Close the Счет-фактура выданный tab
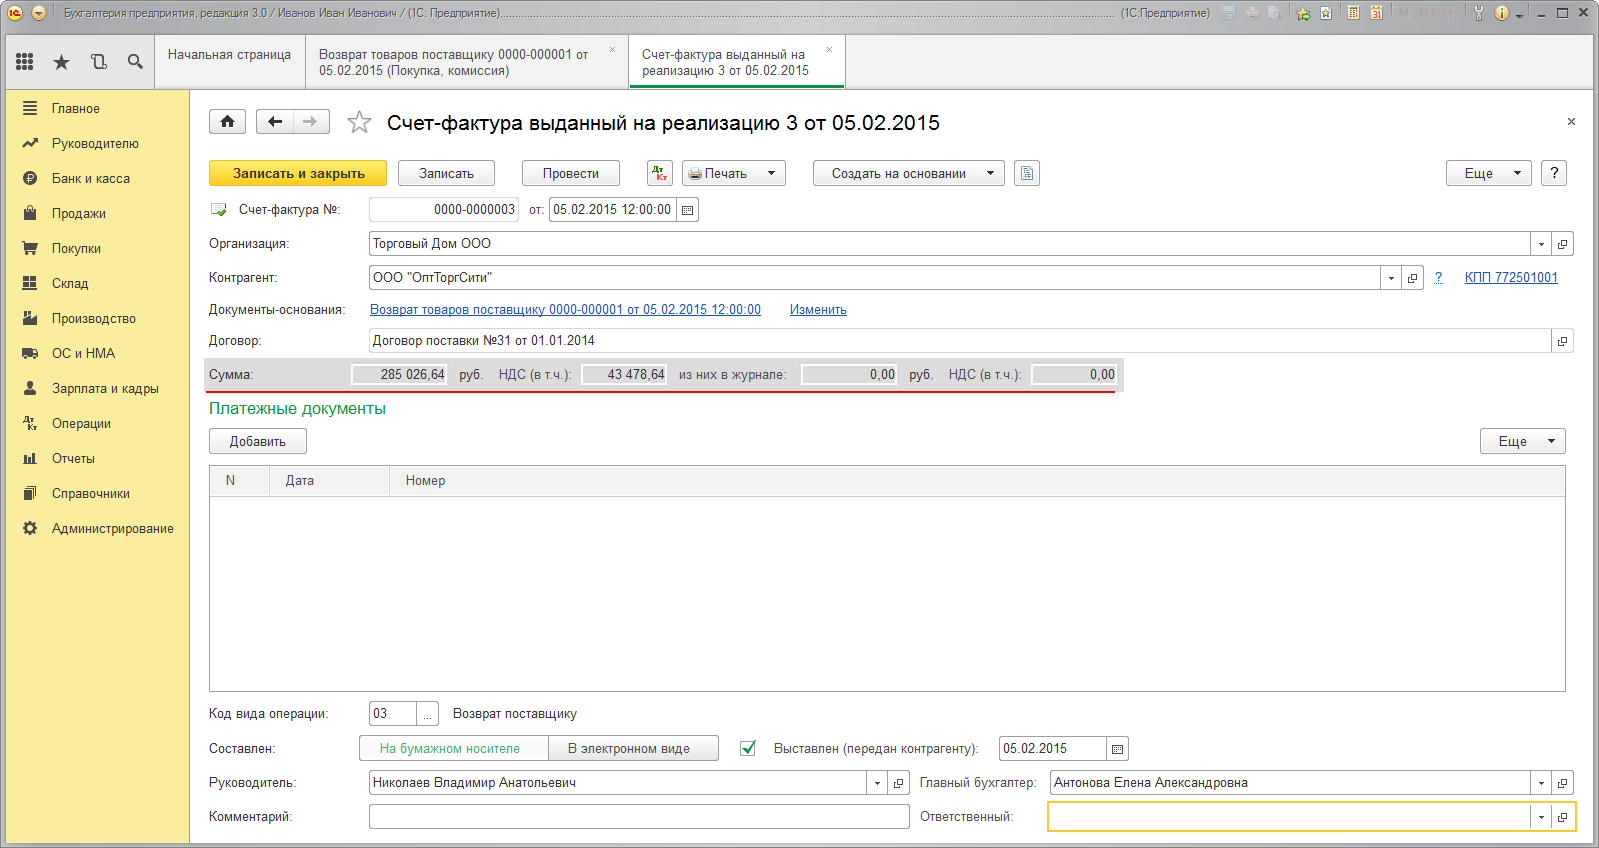The height and width of the screenshot is (848, 1599). pyautogui.click(x=829, y=50)
